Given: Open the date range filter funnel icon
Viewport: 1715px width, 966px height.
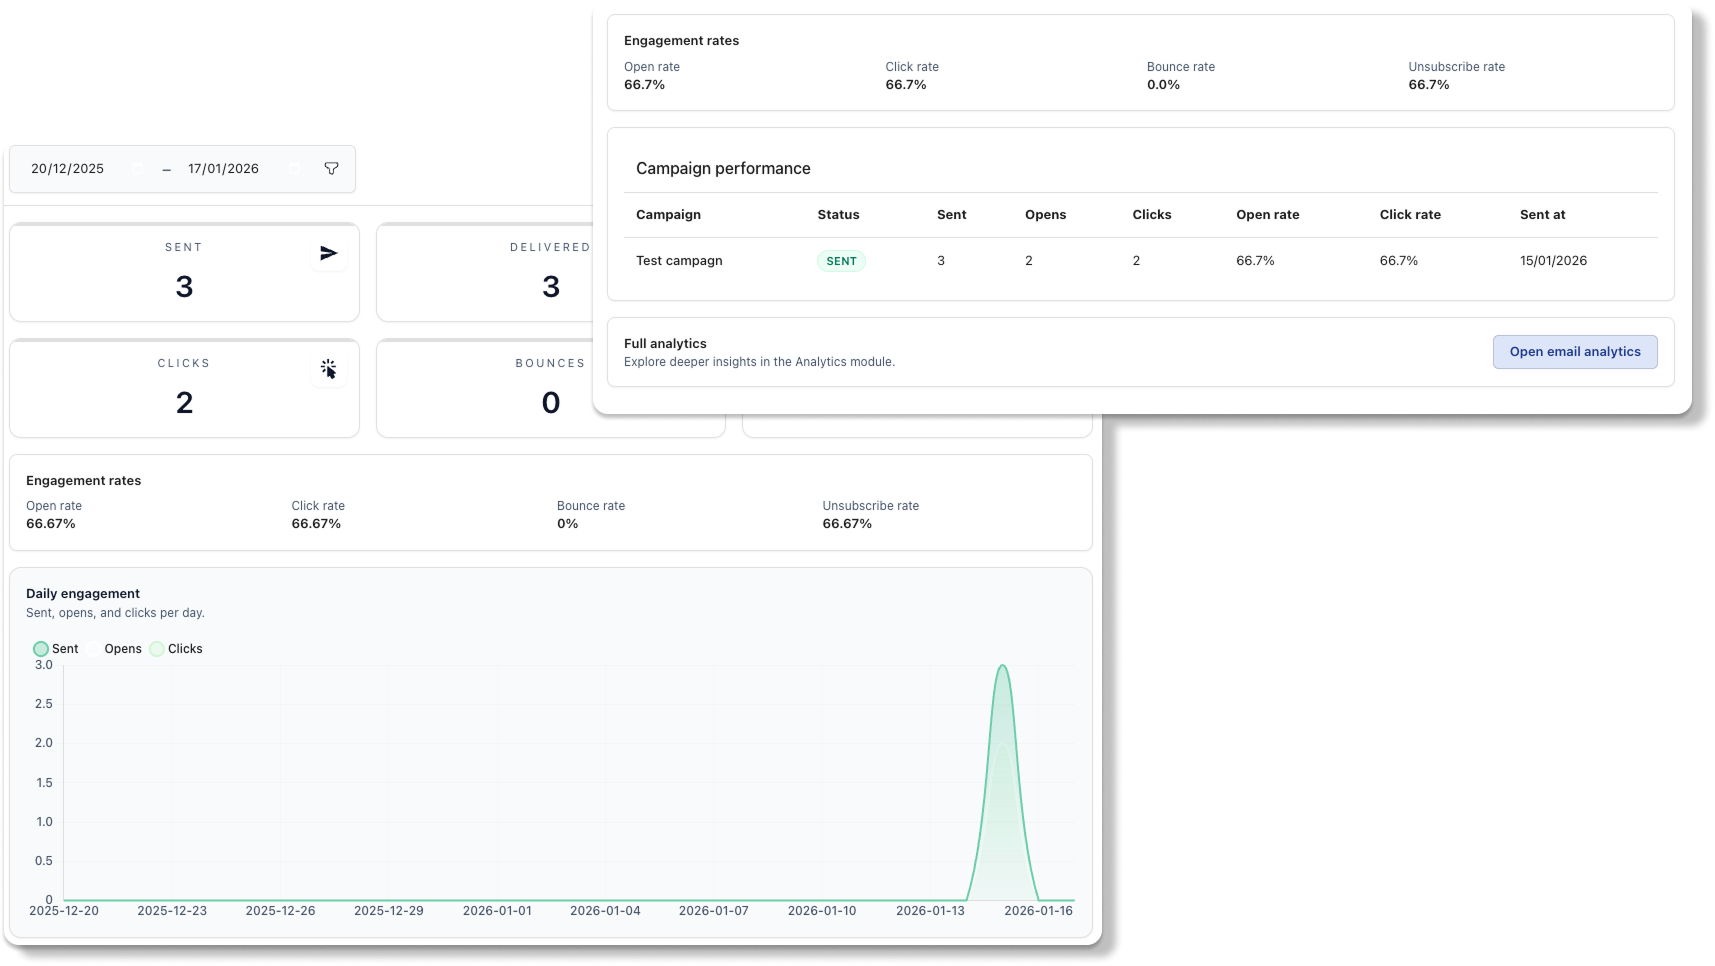Looking at the screenshot, I should pos(331,168).
